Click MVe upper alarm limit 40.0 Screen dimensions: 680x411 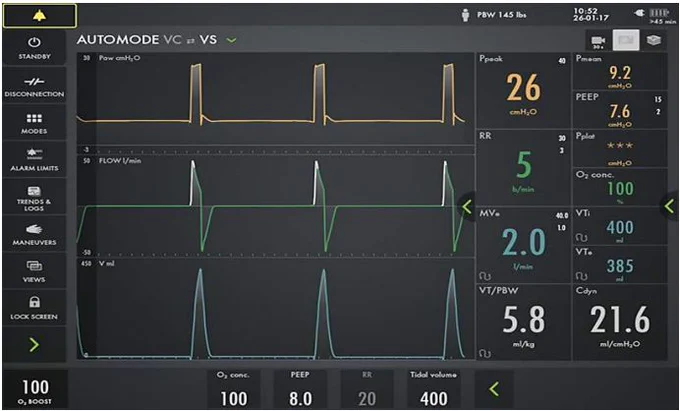[562, 215]
